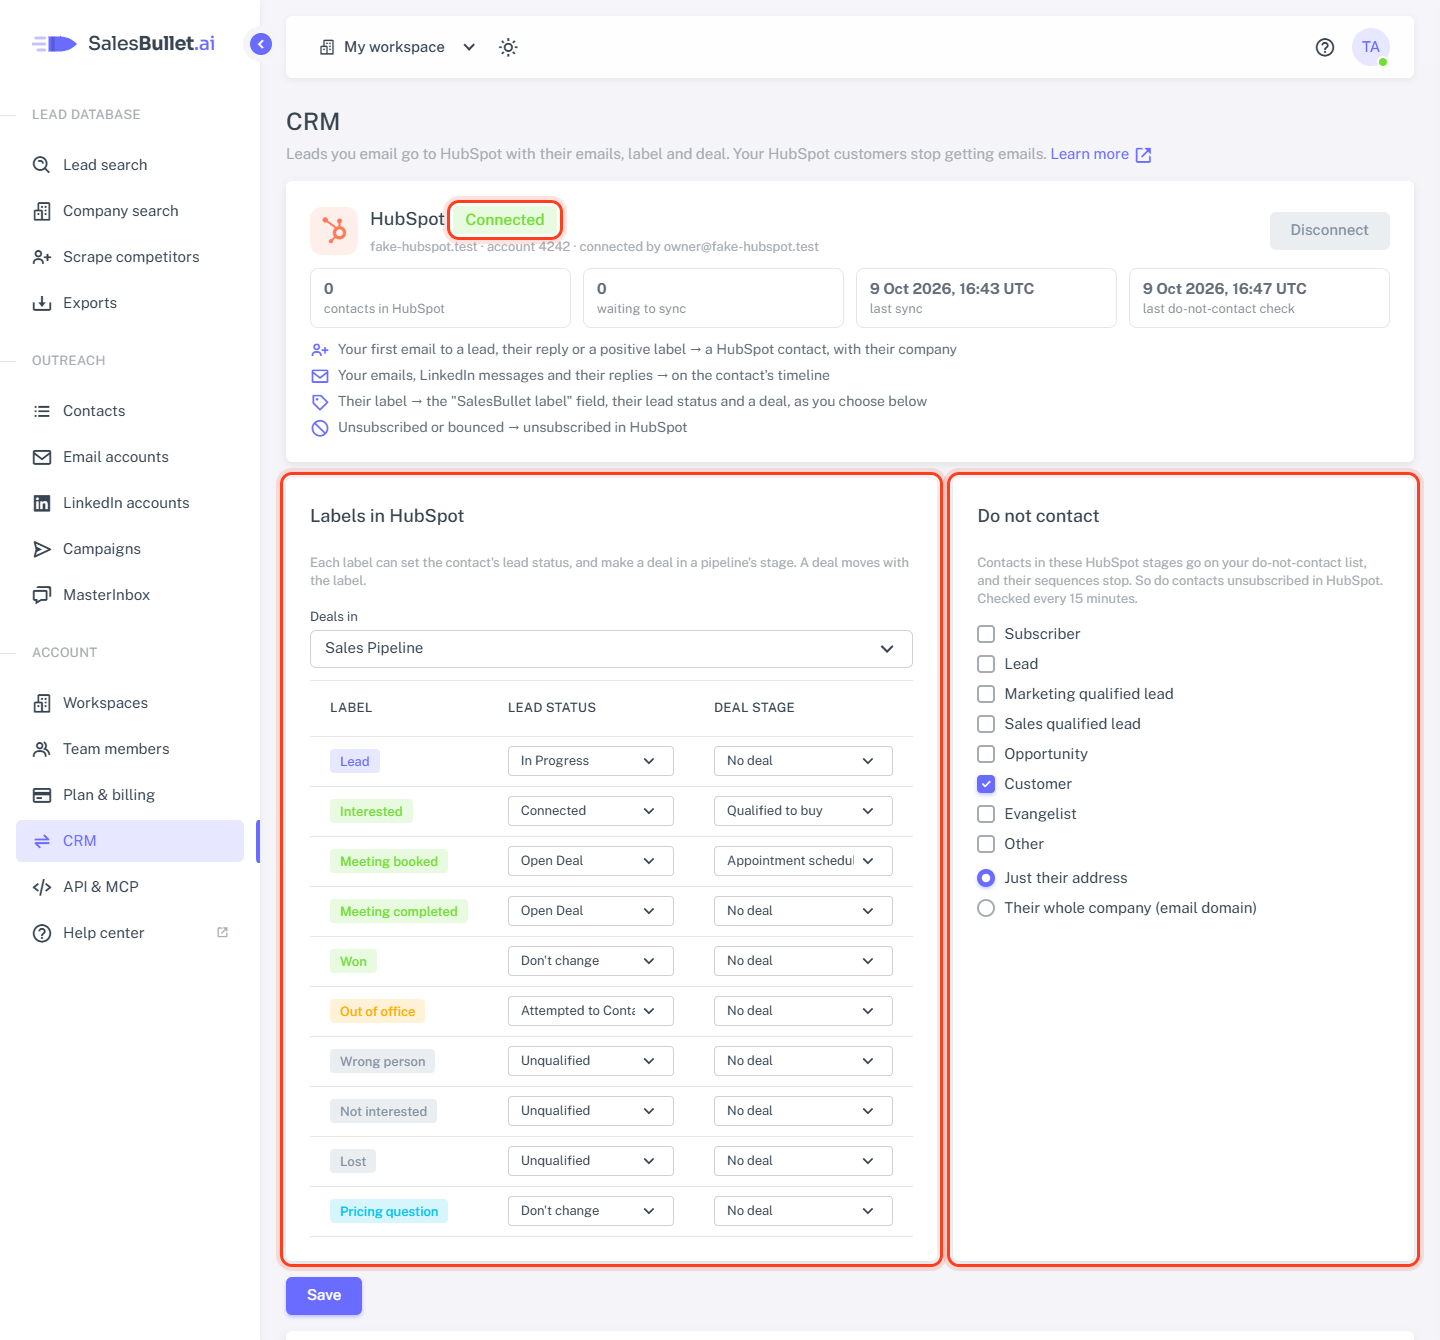Click the MasterInbox chat icon

[x=42, y=595]
